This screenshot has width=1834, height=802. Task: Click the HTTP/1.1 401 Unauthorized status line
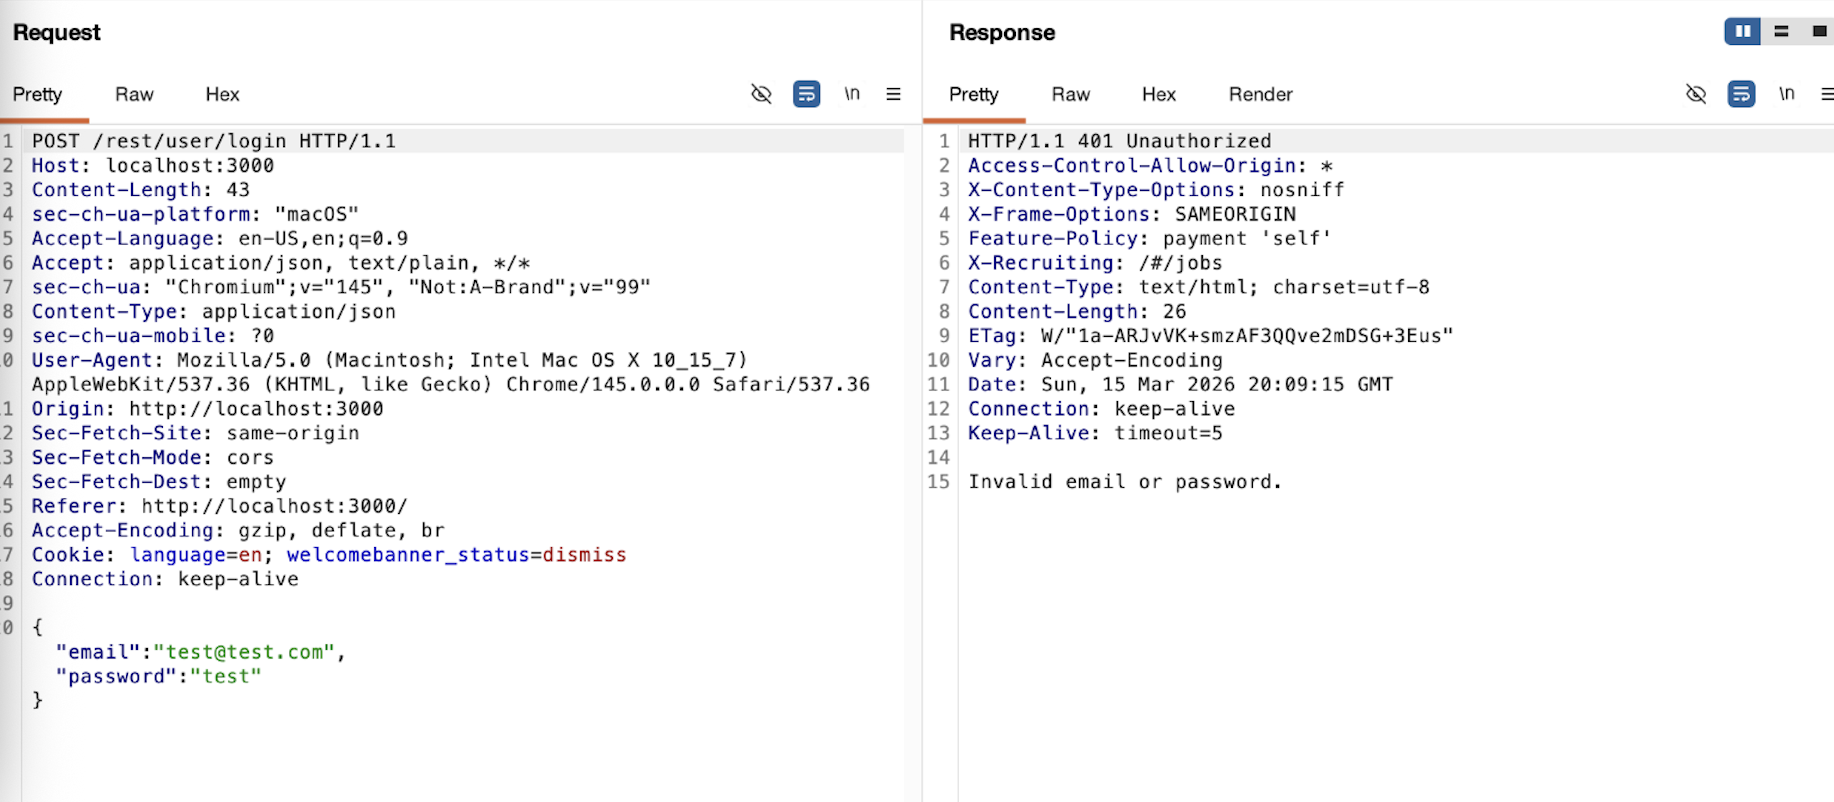(1119, 141)
